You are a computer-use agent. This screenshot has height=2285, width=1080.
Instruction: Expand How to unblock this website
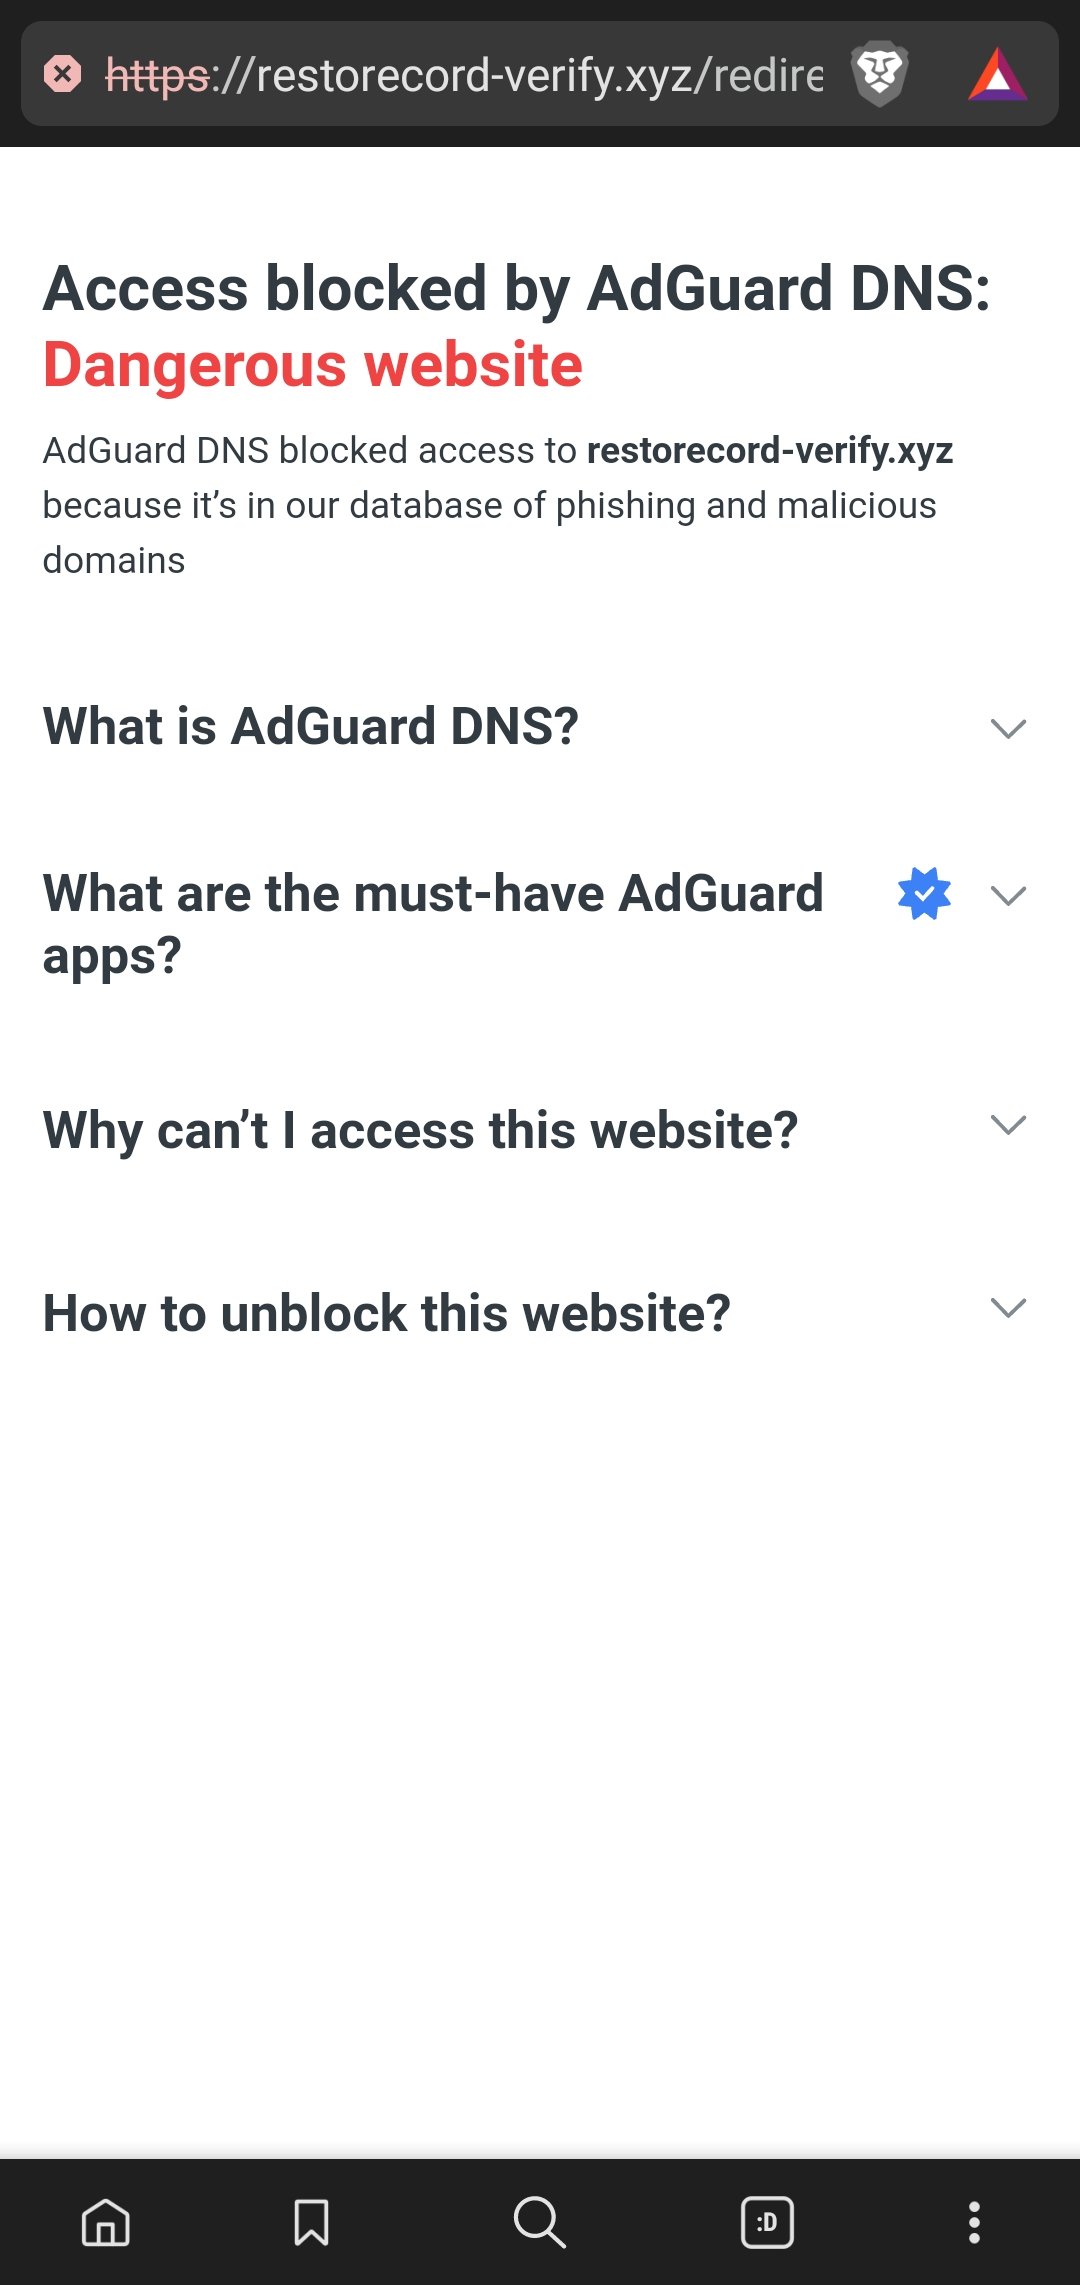click(x=1010, y=1307)
